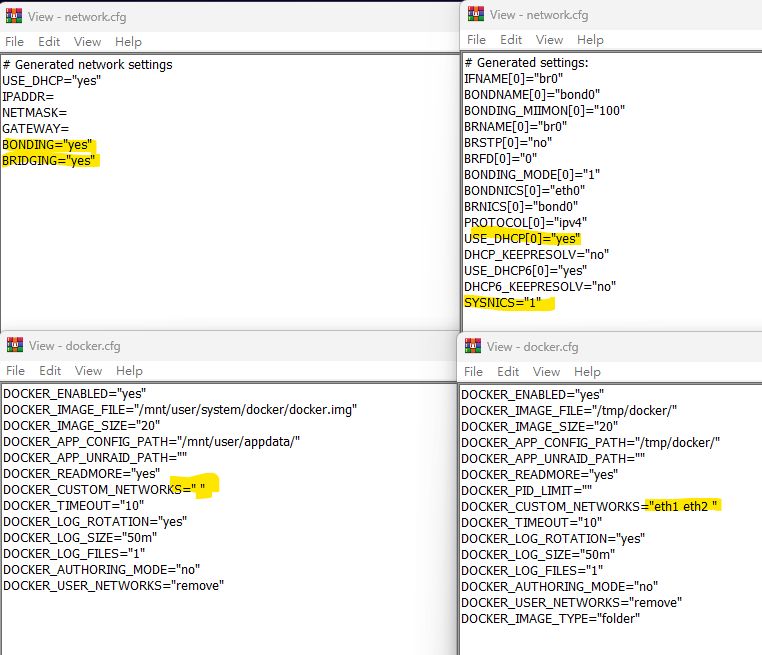Open View menu in top-left network.cfg window

87,42
